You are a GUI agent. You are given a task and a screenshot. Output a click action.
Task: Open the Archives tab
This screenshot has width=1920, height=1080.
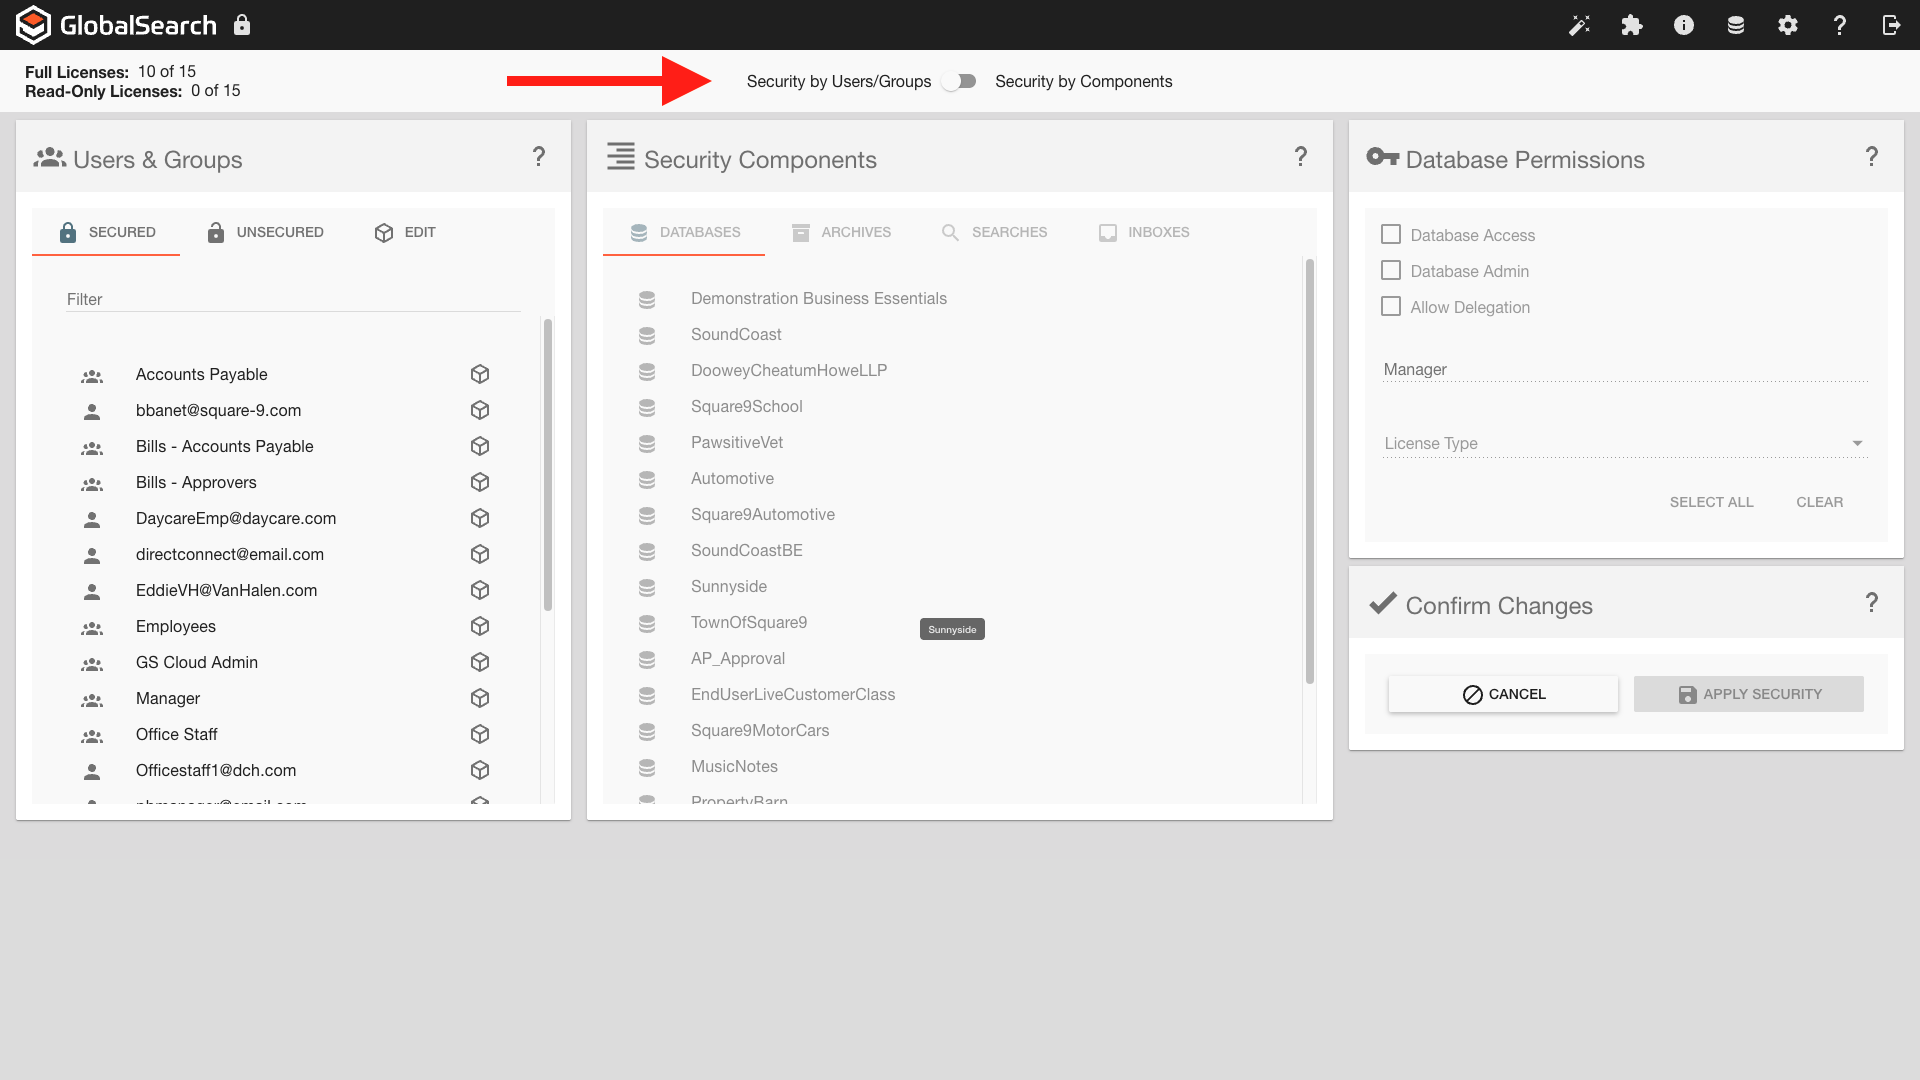click(x=841, y=232)
